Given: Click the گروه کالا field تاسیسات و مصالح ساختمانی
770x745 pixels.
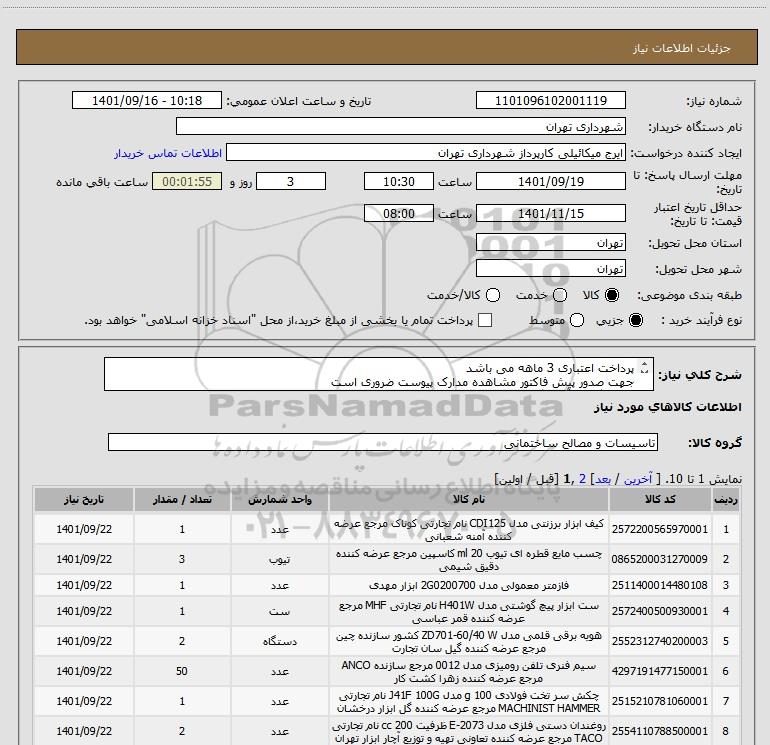Looking at the screenshot, I should [x=383, y=442].
